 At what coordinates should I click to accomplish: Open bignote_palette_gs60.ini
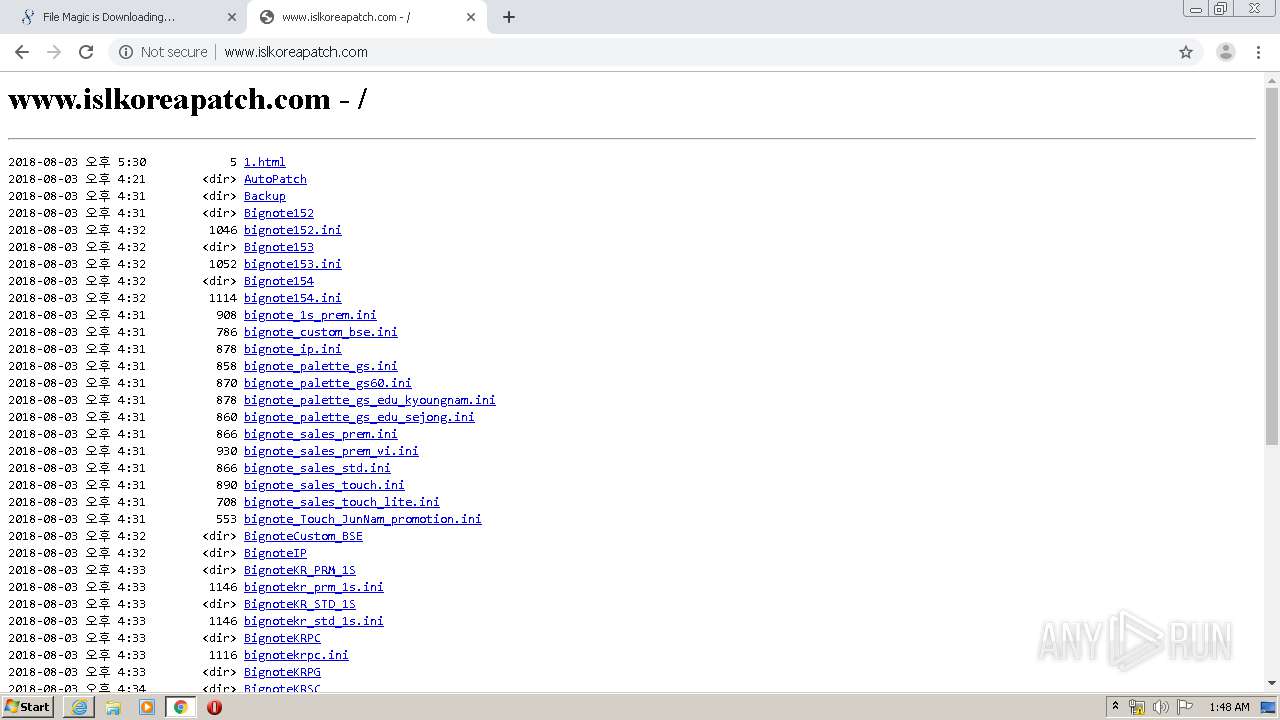tap(328, 383)
